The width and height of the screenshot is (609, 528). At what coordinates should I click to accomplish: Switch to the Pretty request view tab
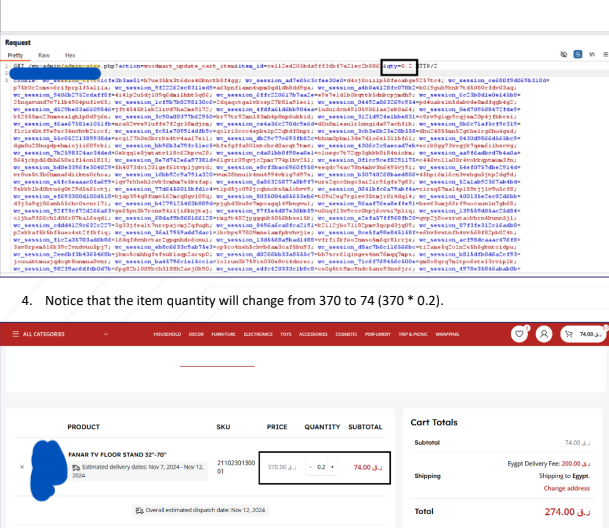15,55
